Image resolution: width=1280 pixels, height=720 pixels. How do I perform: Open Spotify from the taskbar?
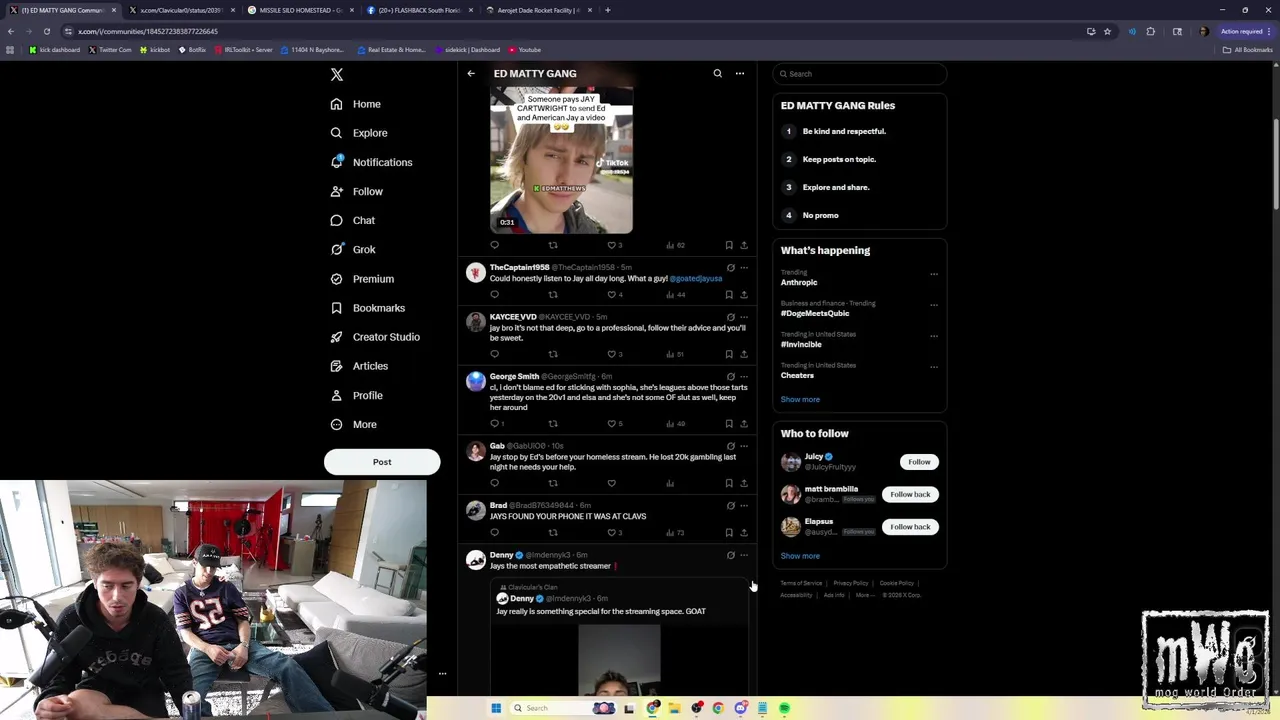[x=784, y=708]
